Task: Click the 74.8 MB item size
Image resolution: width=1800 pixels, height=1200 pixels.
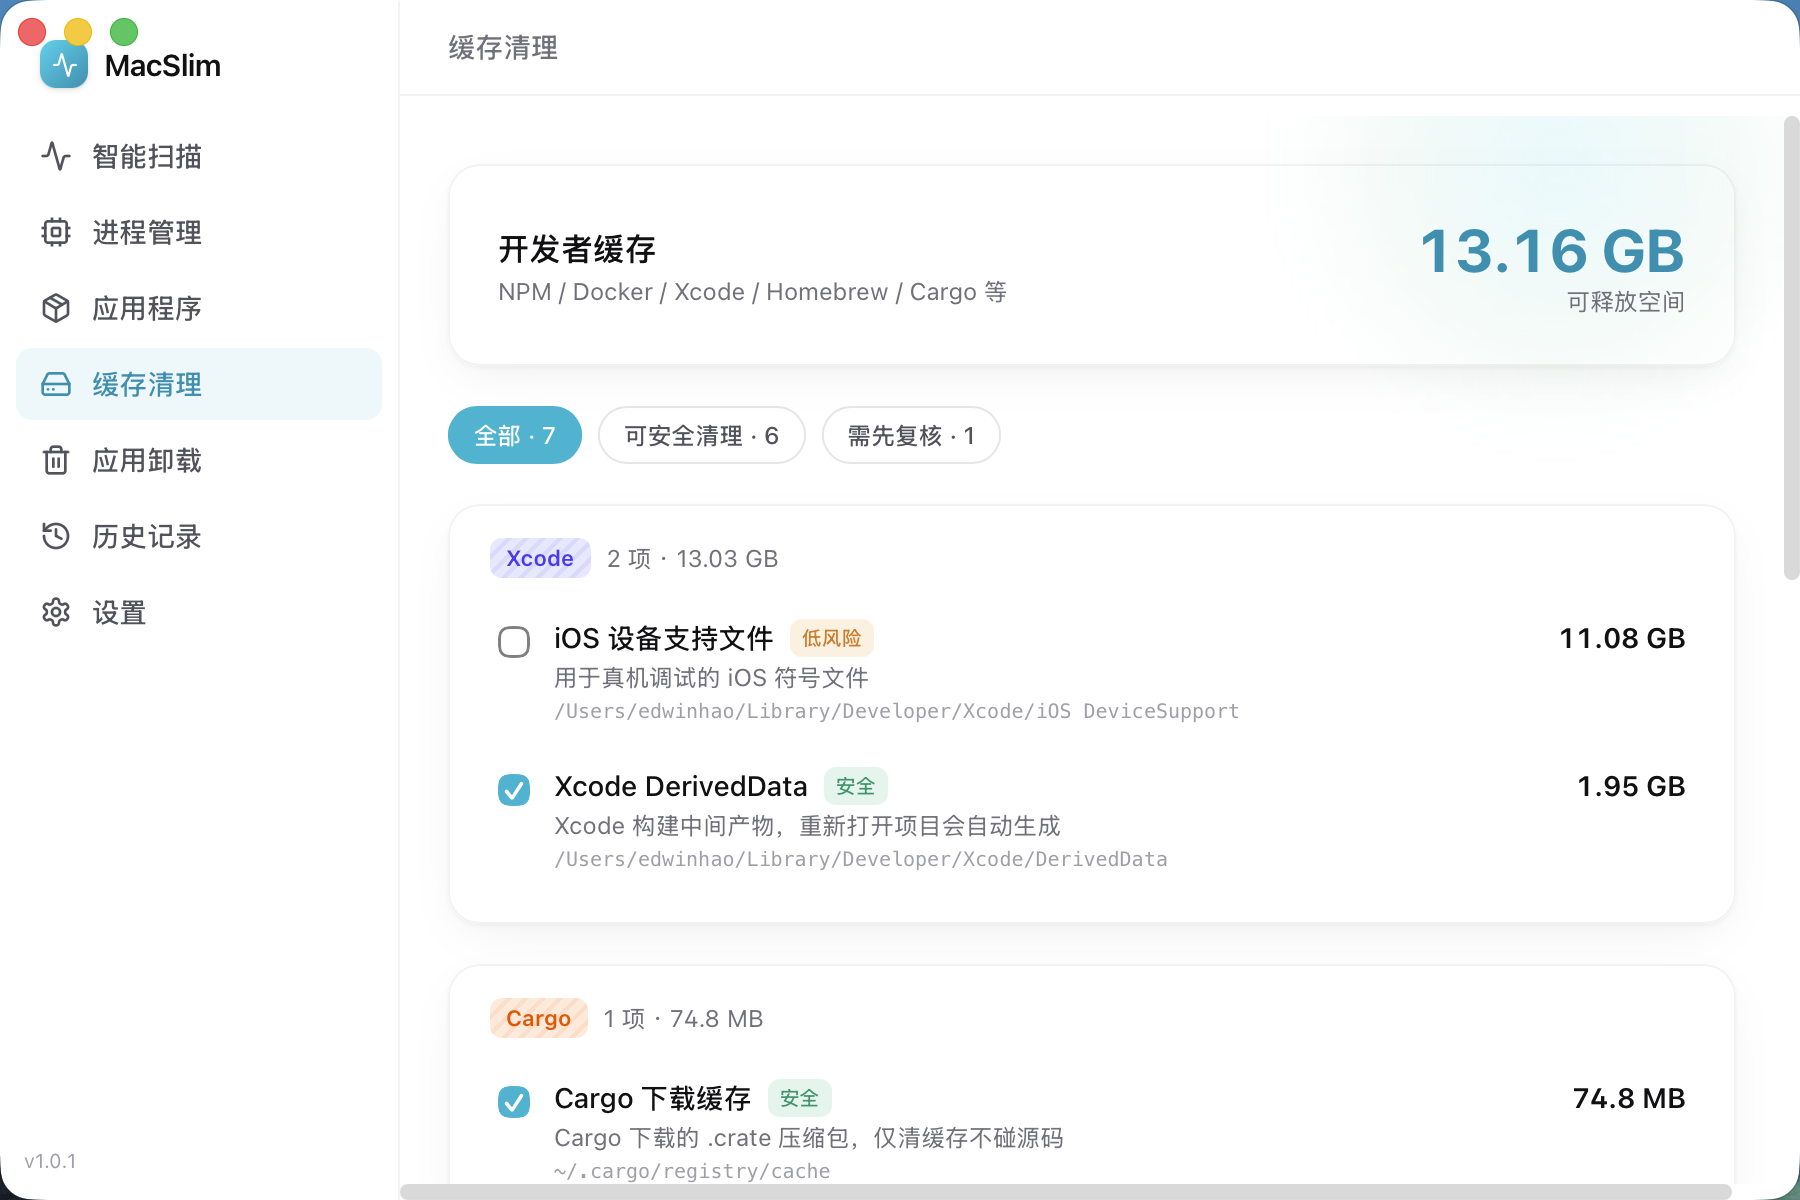Action: pos(1629,1098)
